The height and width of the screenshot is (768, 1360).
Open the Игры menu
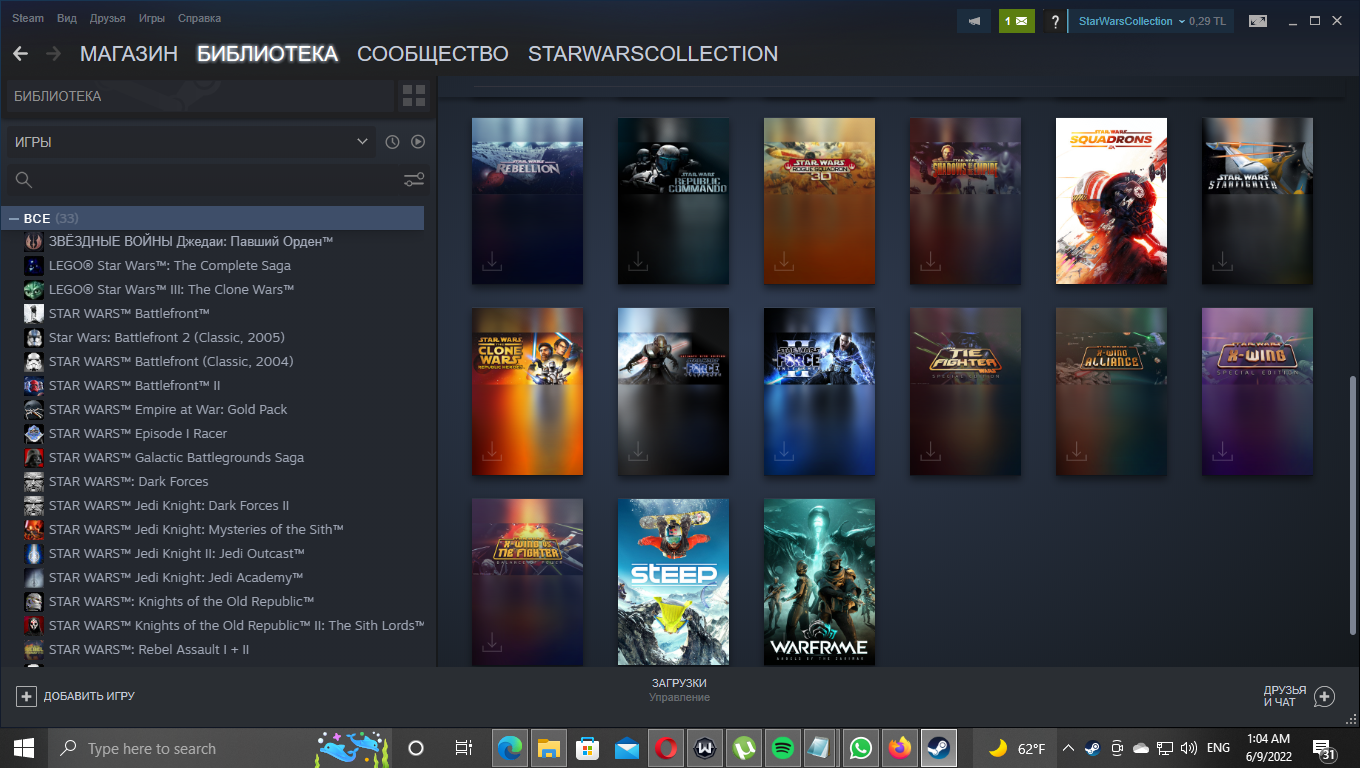tap(152, 18)
